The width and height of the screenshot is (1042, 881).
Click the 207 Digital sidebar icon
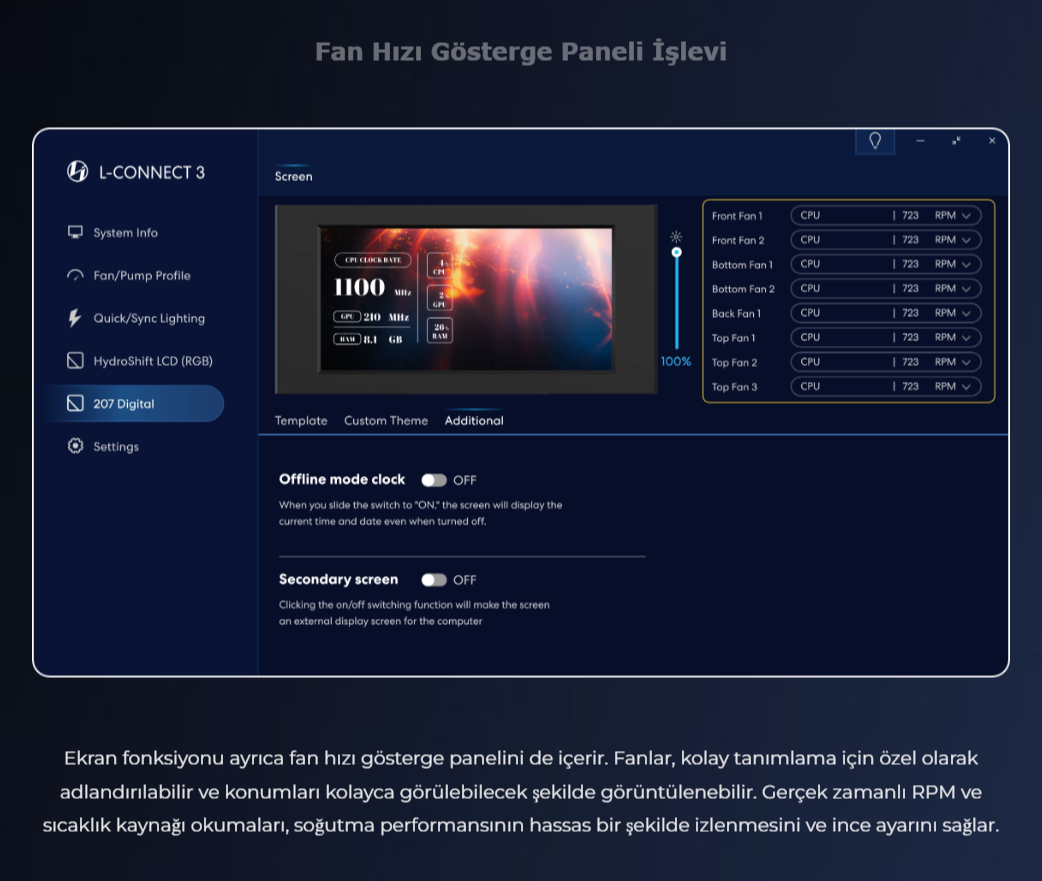75,403
